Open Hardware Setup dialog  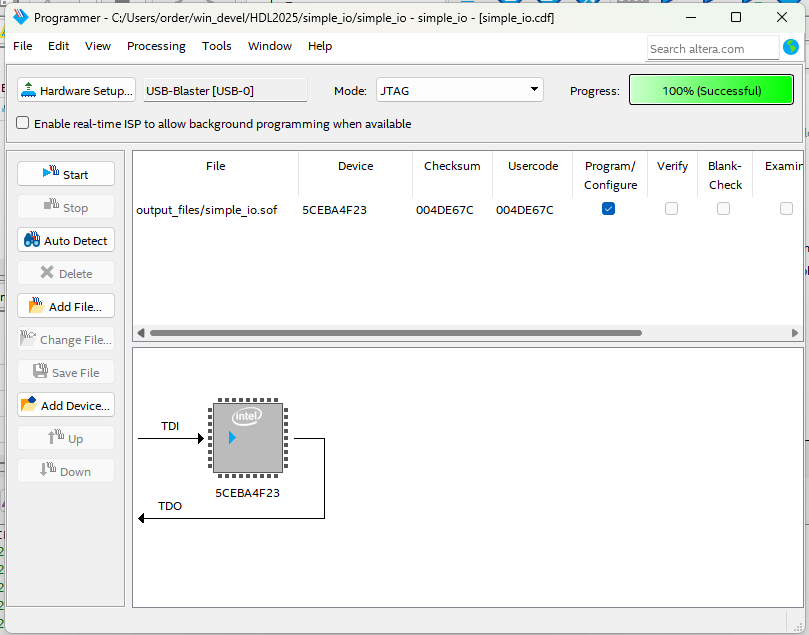coord(76,91)
